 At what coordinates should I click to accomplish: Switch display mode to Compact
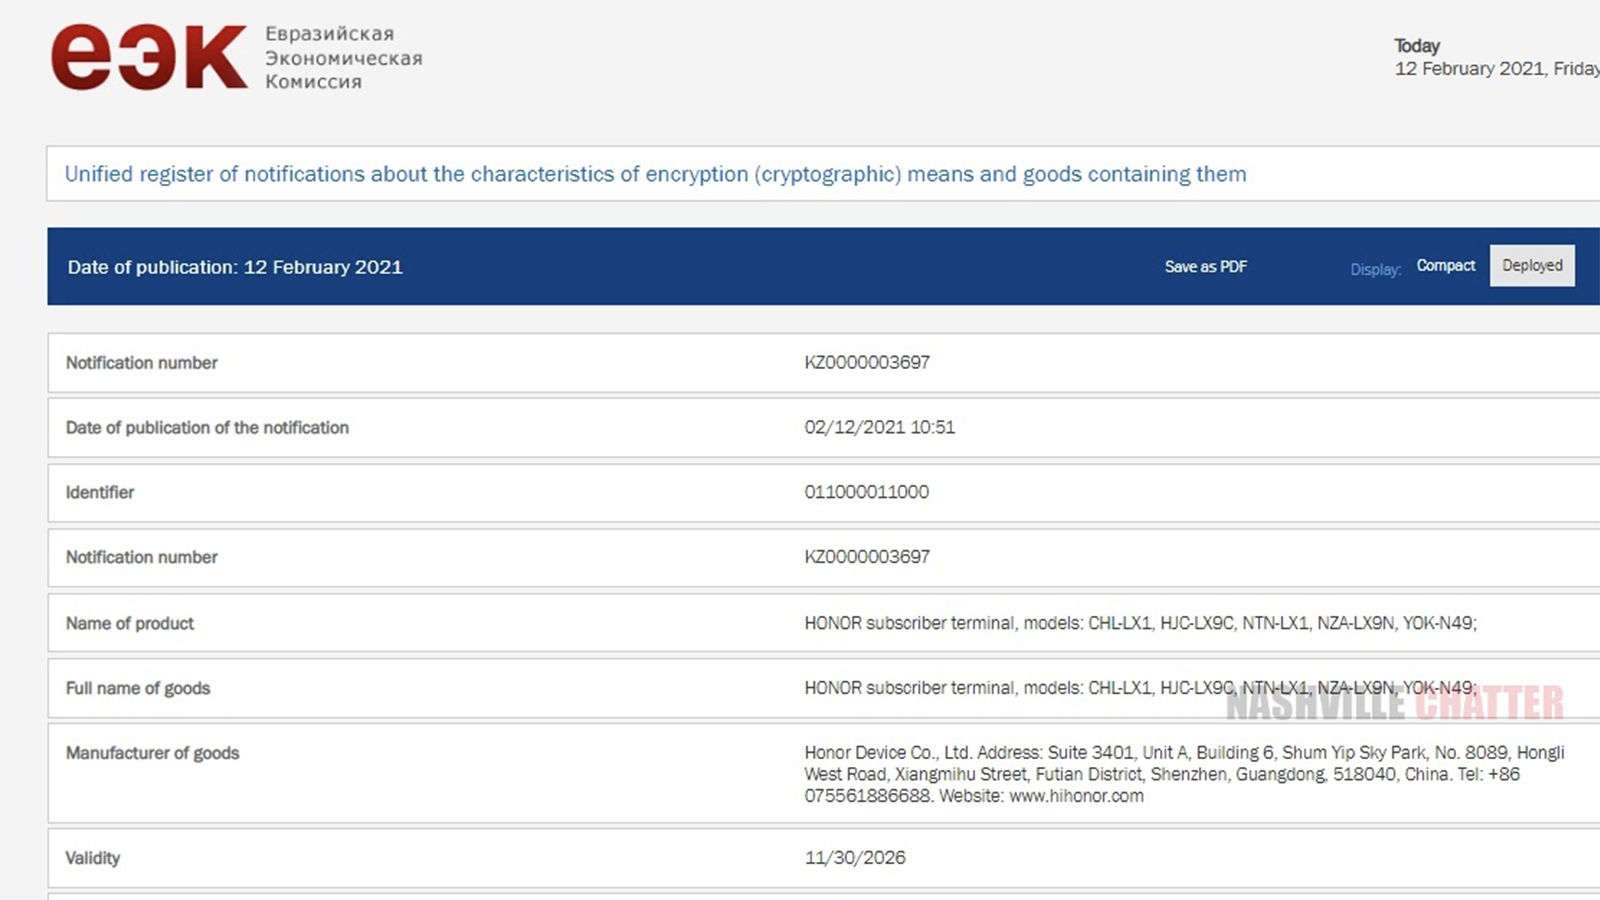1445,266
